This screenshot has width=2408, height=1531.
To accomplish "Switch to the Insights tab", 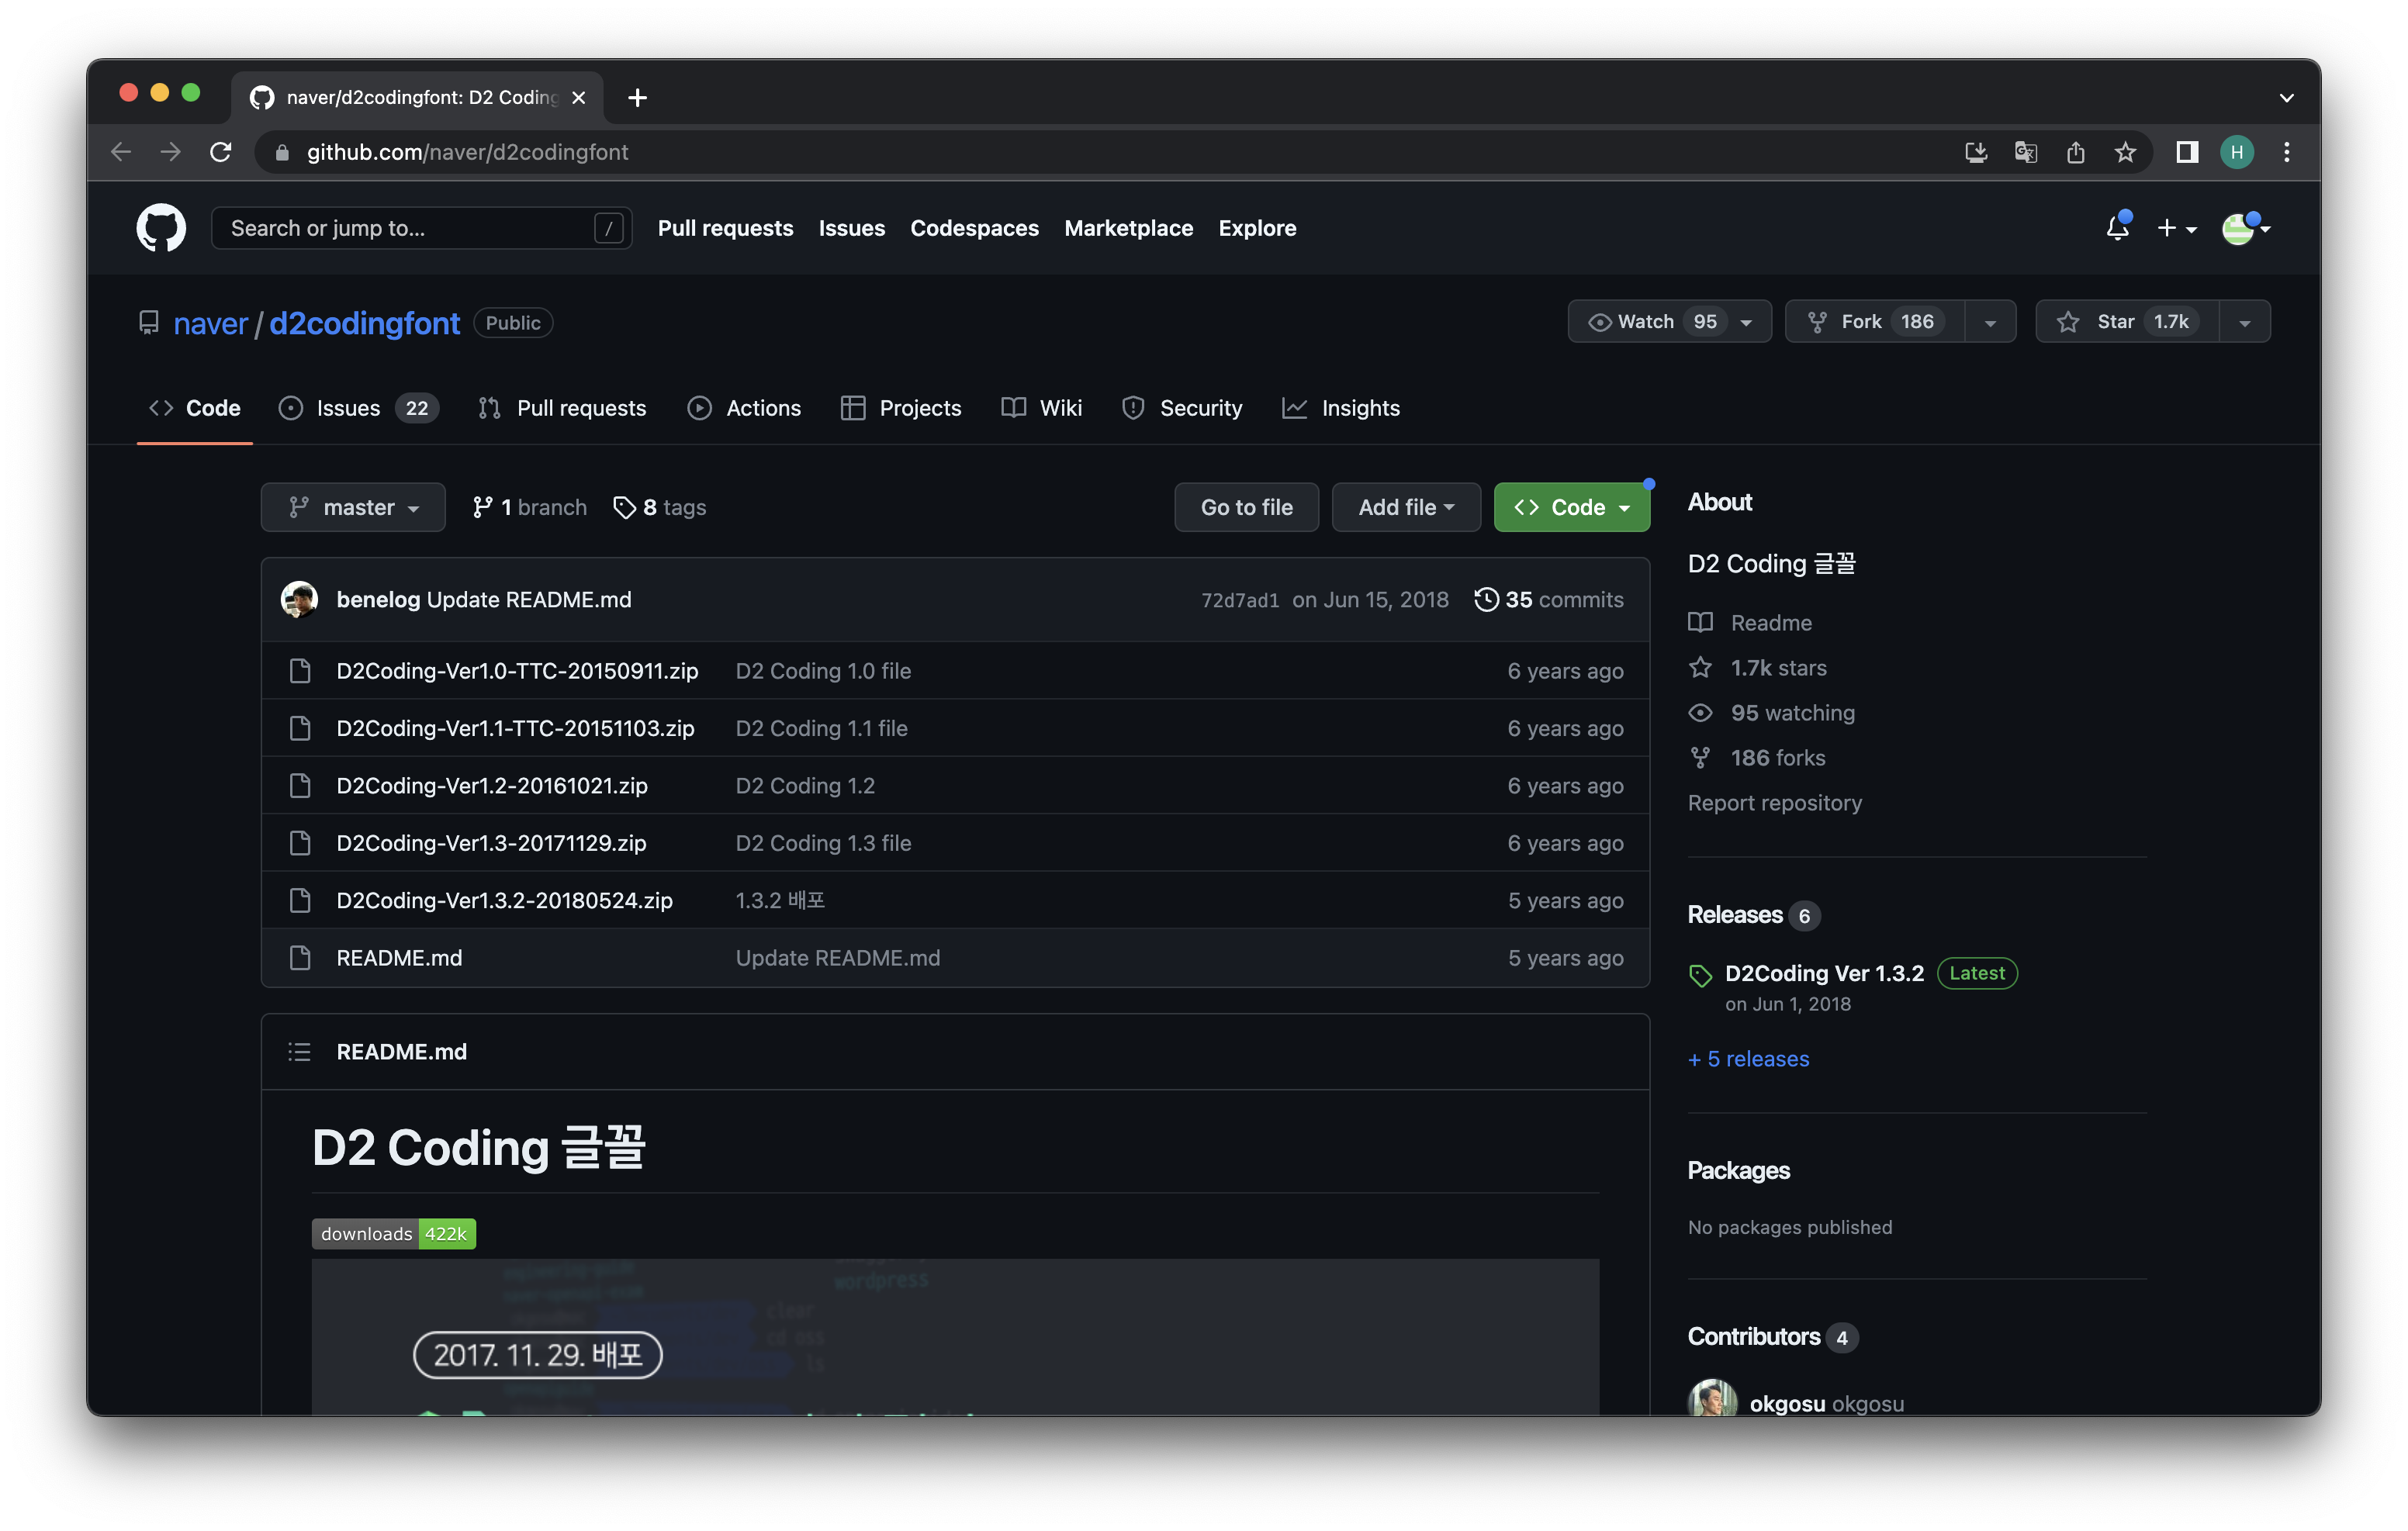I will point(1341,408).
